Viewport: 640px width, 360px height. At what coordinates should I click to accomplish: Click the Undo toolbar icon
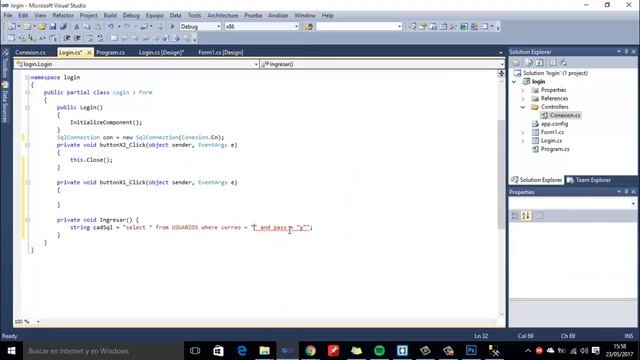(x=111, y=27)
